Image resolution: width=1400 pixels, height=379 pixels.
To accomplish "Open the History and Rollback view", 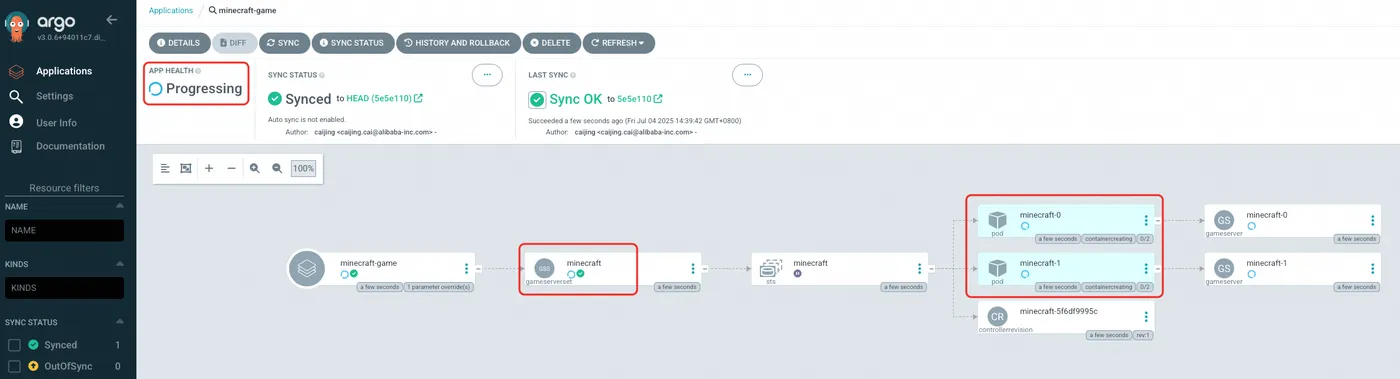I will click(x=456, y=43).
